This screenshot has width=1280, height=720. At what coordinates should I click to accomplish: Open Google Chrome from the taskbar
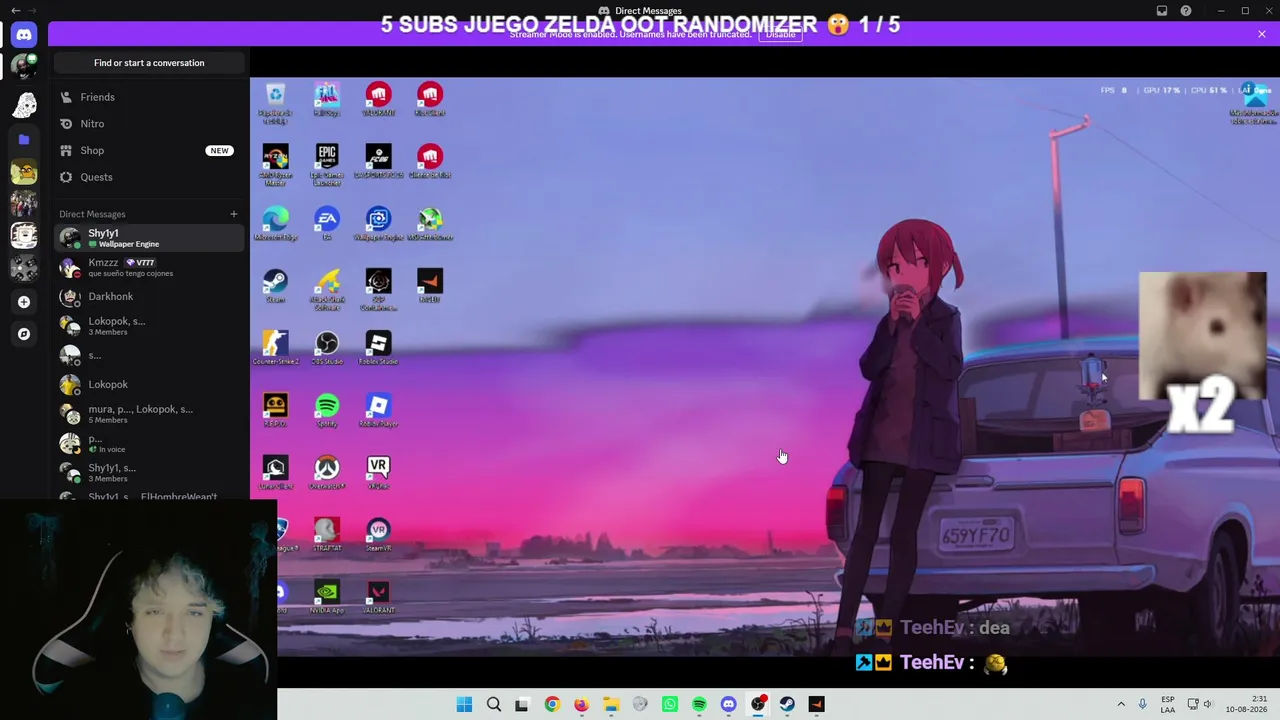click(x=552, y=704)
